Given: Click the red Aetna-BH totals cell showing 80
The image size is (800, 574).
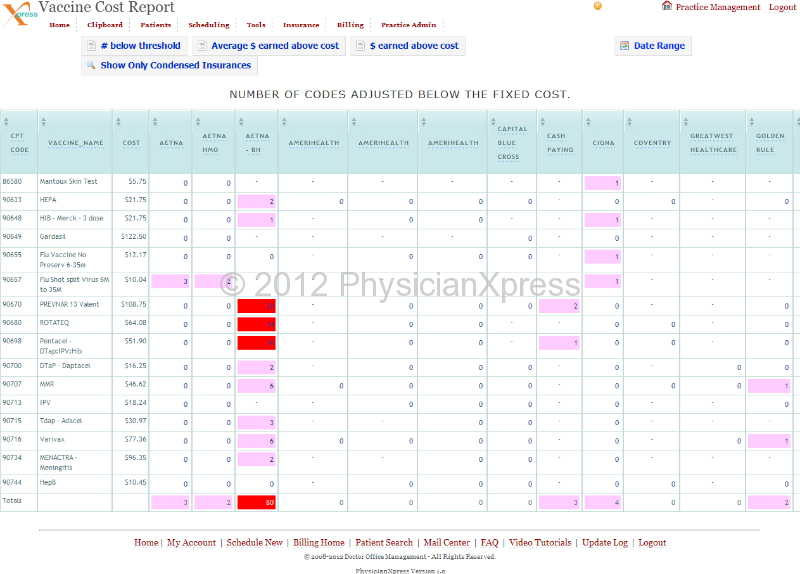Looking at the screenshot, I should pos(256,502).
